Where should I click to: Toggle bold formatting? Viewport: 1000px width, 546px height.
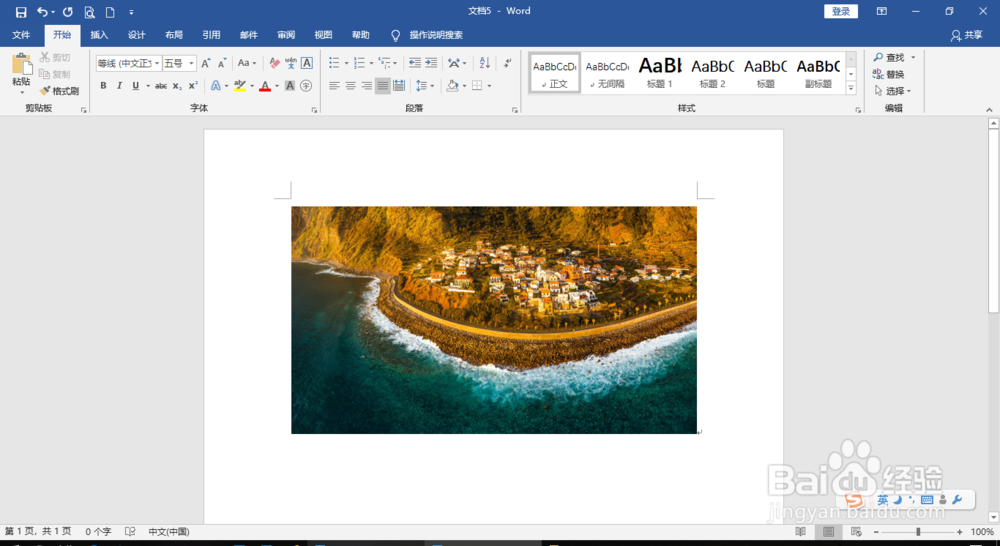[x=103, y=85]
